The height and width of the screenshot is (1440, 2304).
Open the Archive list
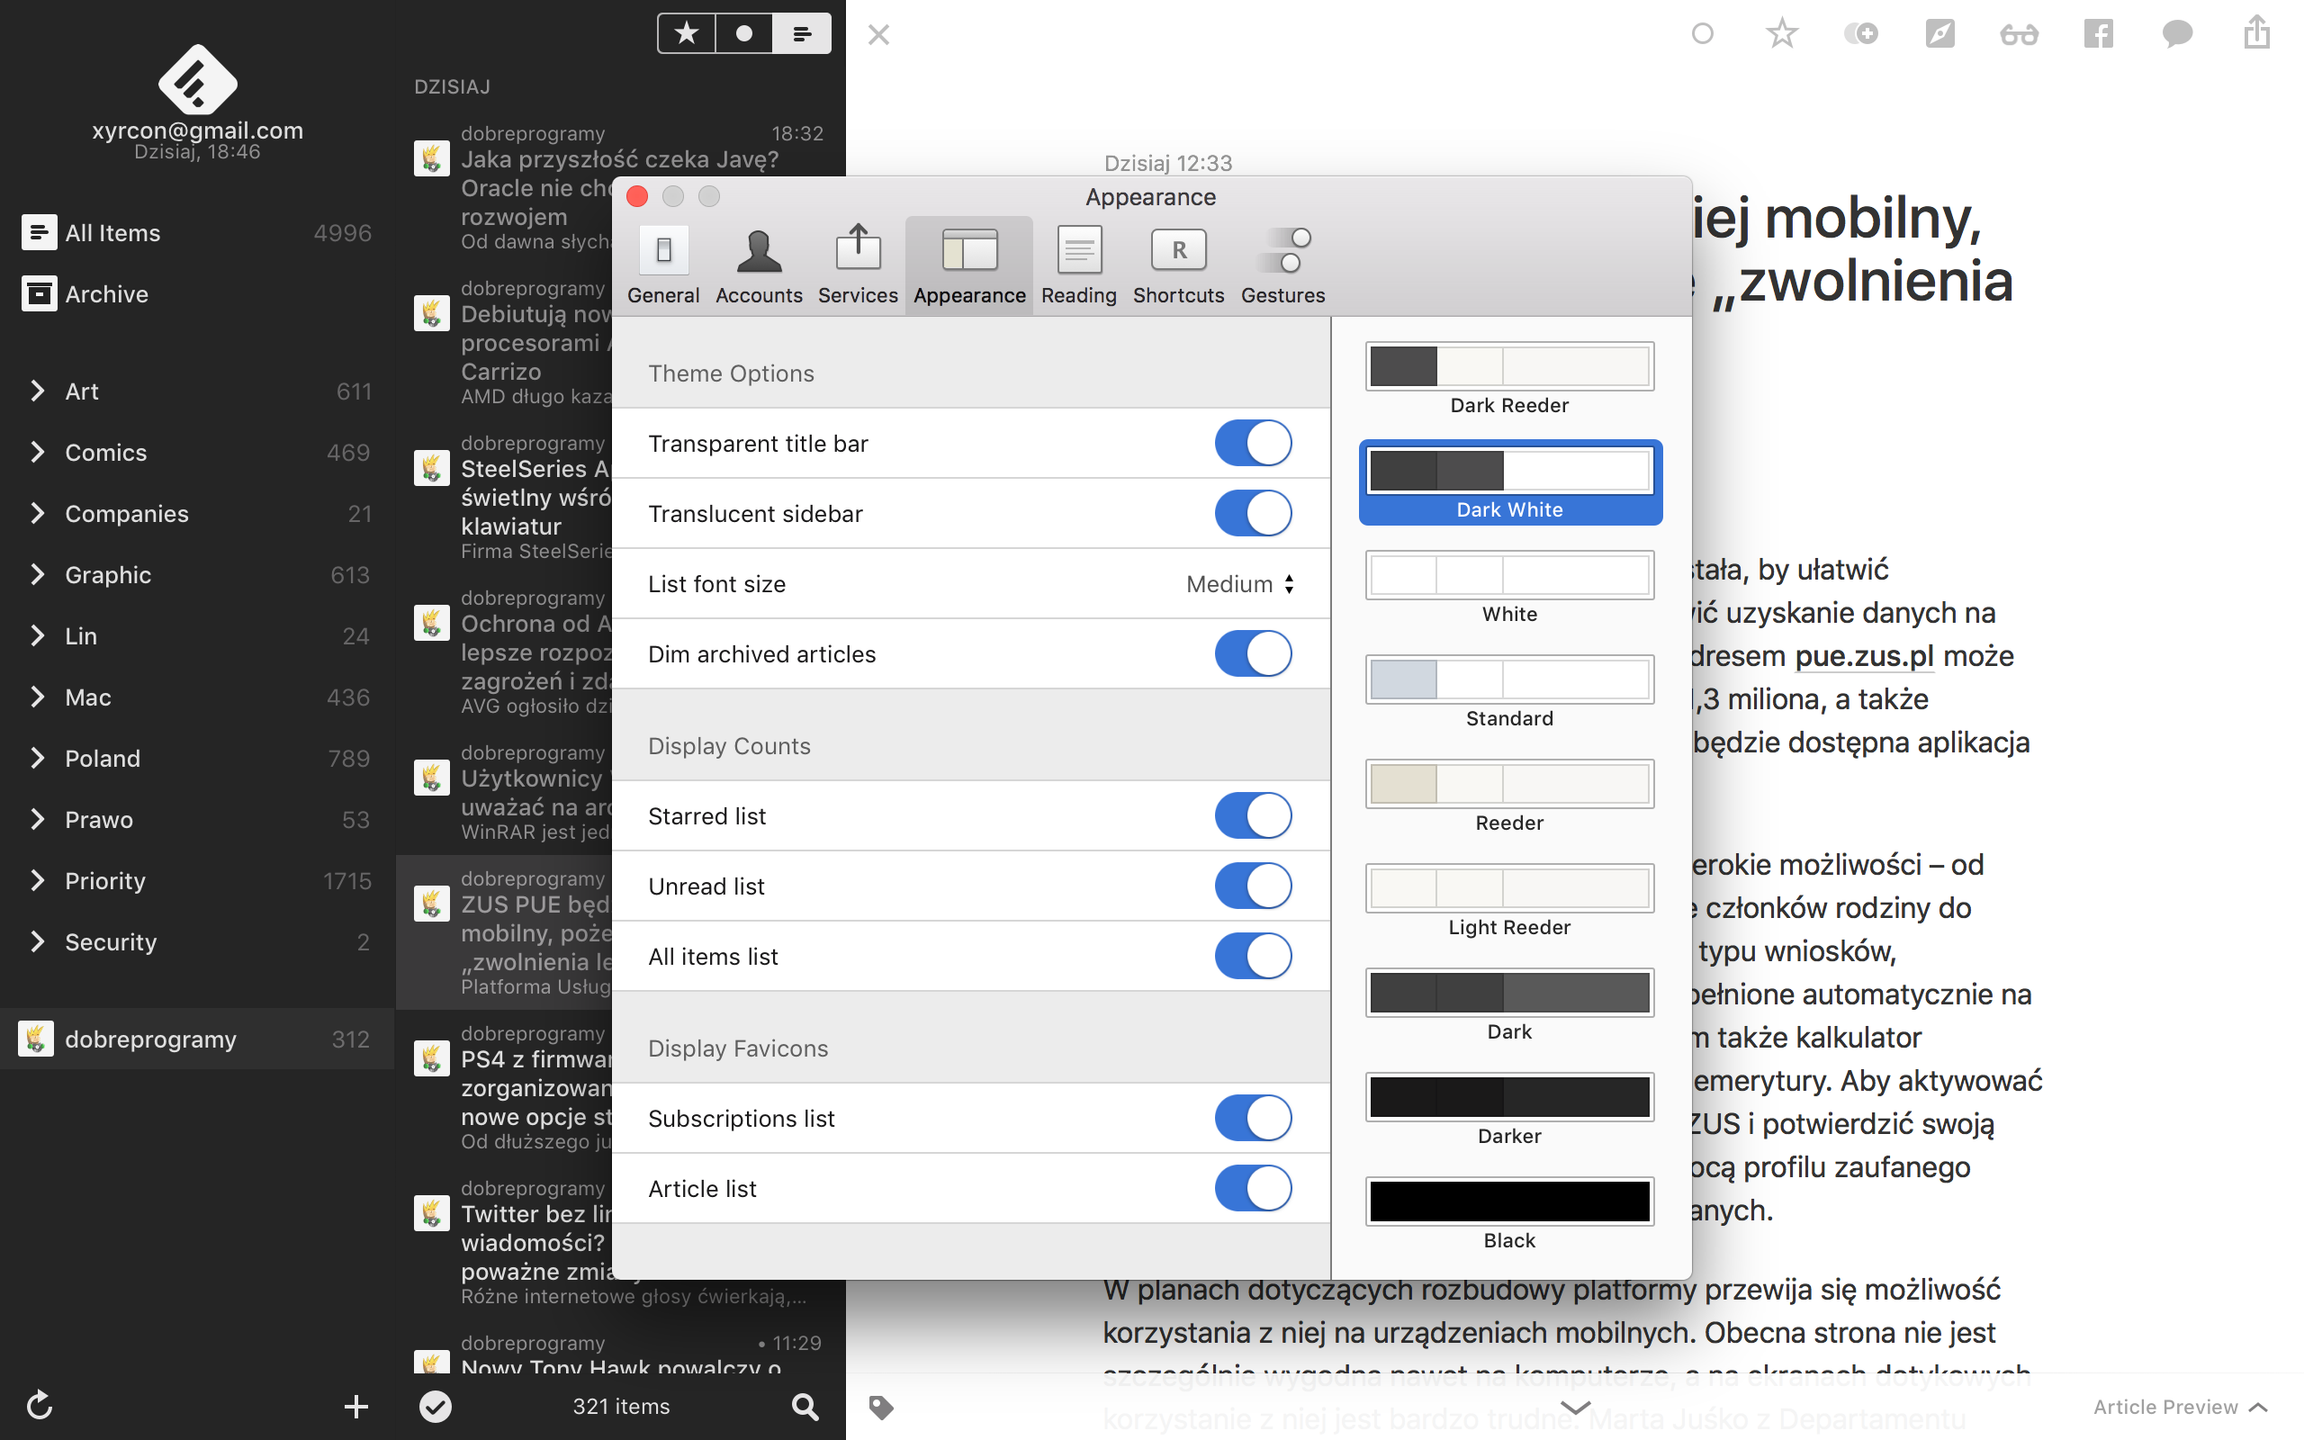pyautogui.click(x=197, y=294)
